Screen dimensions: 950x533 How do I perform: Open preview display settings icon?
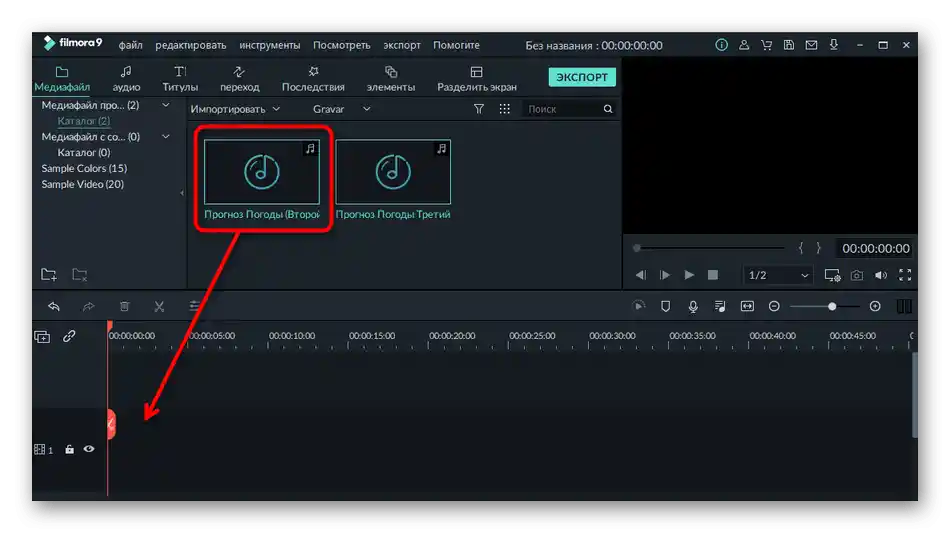point(832,275)
